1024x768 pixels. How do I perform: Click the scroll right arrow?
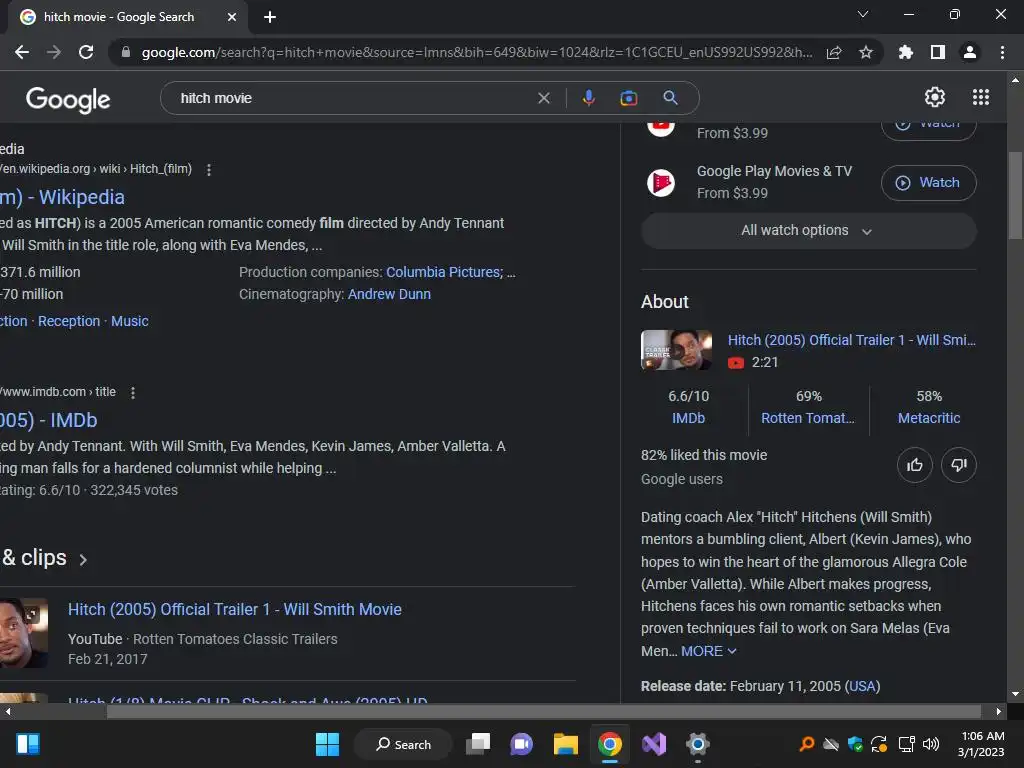point(999,711)
